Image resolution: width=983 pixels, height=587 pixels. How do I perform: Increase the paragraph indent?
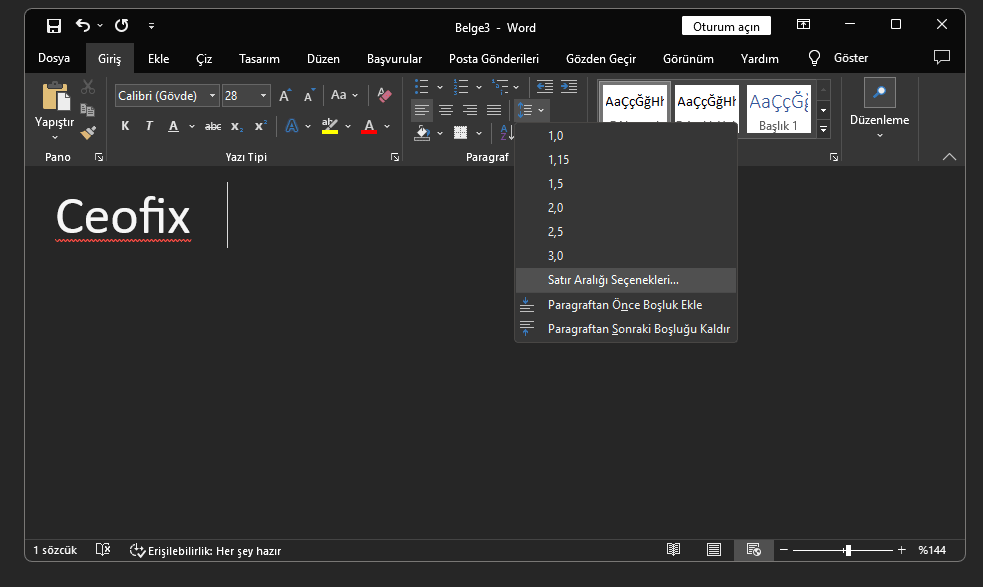click(x=569, y=87)
